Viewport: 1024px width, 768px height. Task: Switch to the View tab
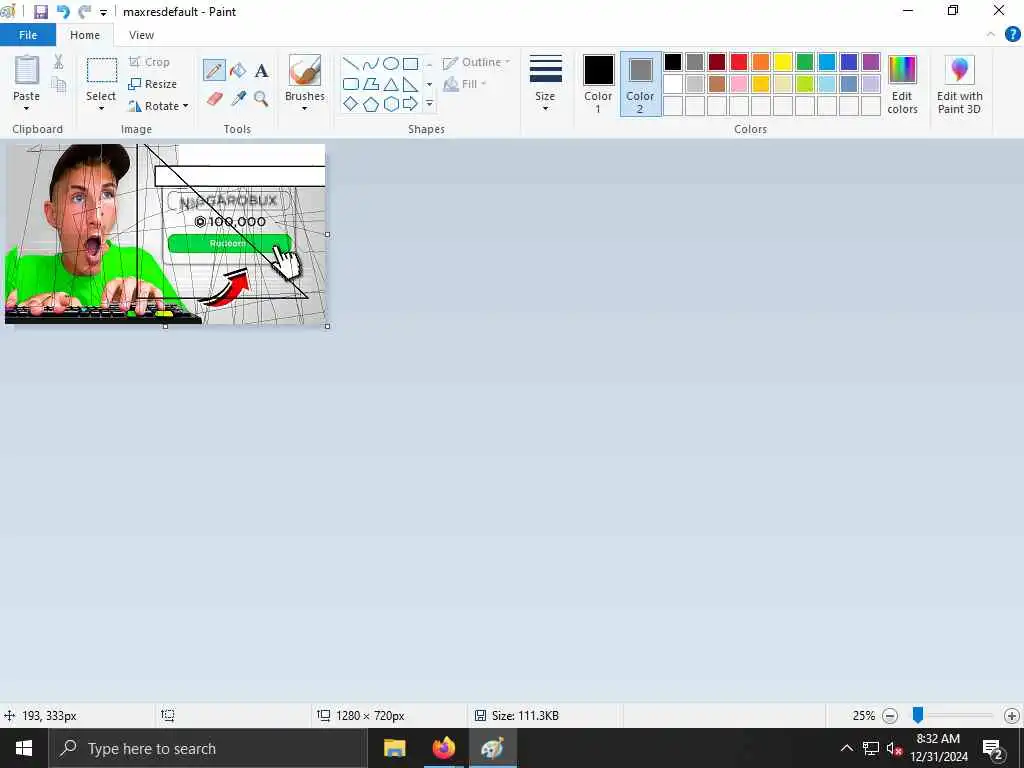(x=141, y=35)
